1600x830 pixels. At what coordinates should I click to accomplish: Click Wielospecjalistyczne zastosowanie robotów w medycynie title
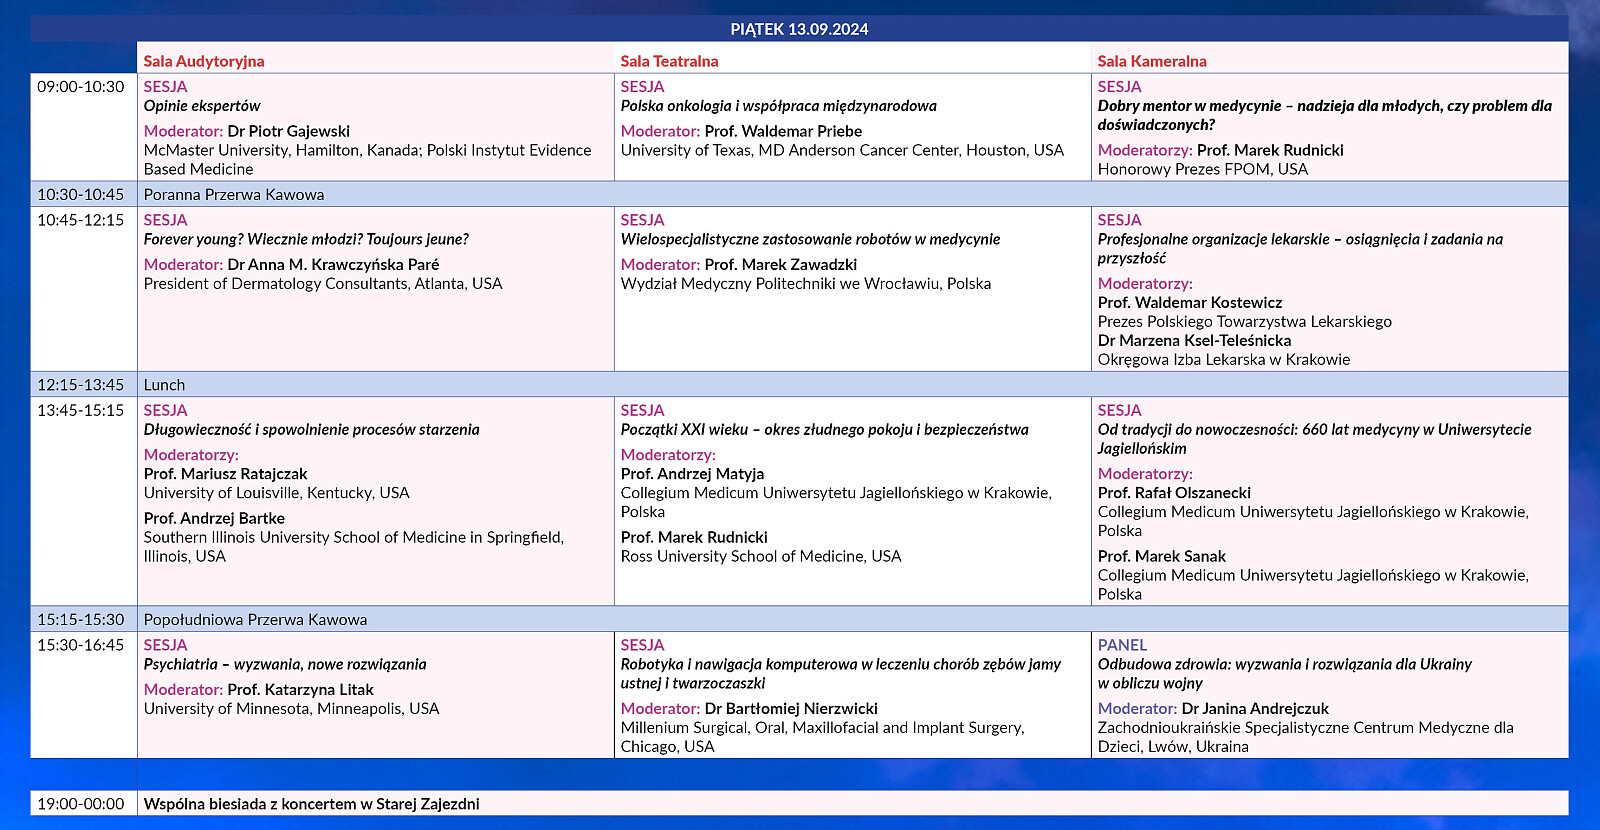point(810,239)
